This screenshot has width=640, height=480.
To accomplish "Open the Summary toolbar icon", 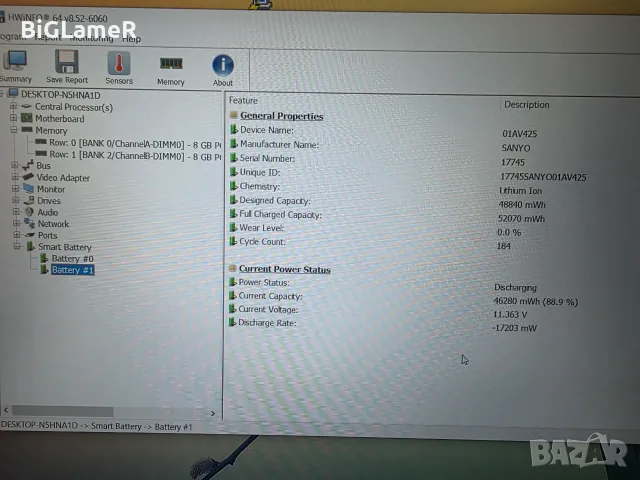I will point(15,66).
